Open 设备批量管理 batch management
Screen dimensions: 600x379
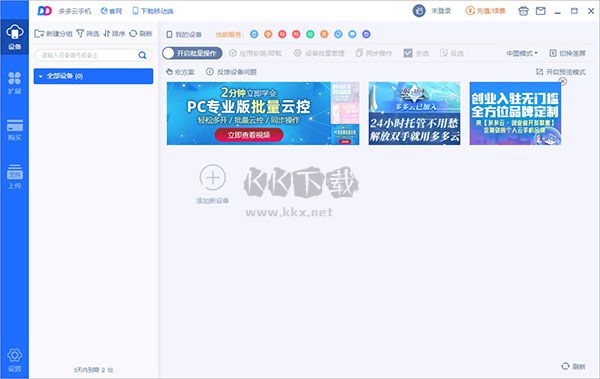[319, 53]
